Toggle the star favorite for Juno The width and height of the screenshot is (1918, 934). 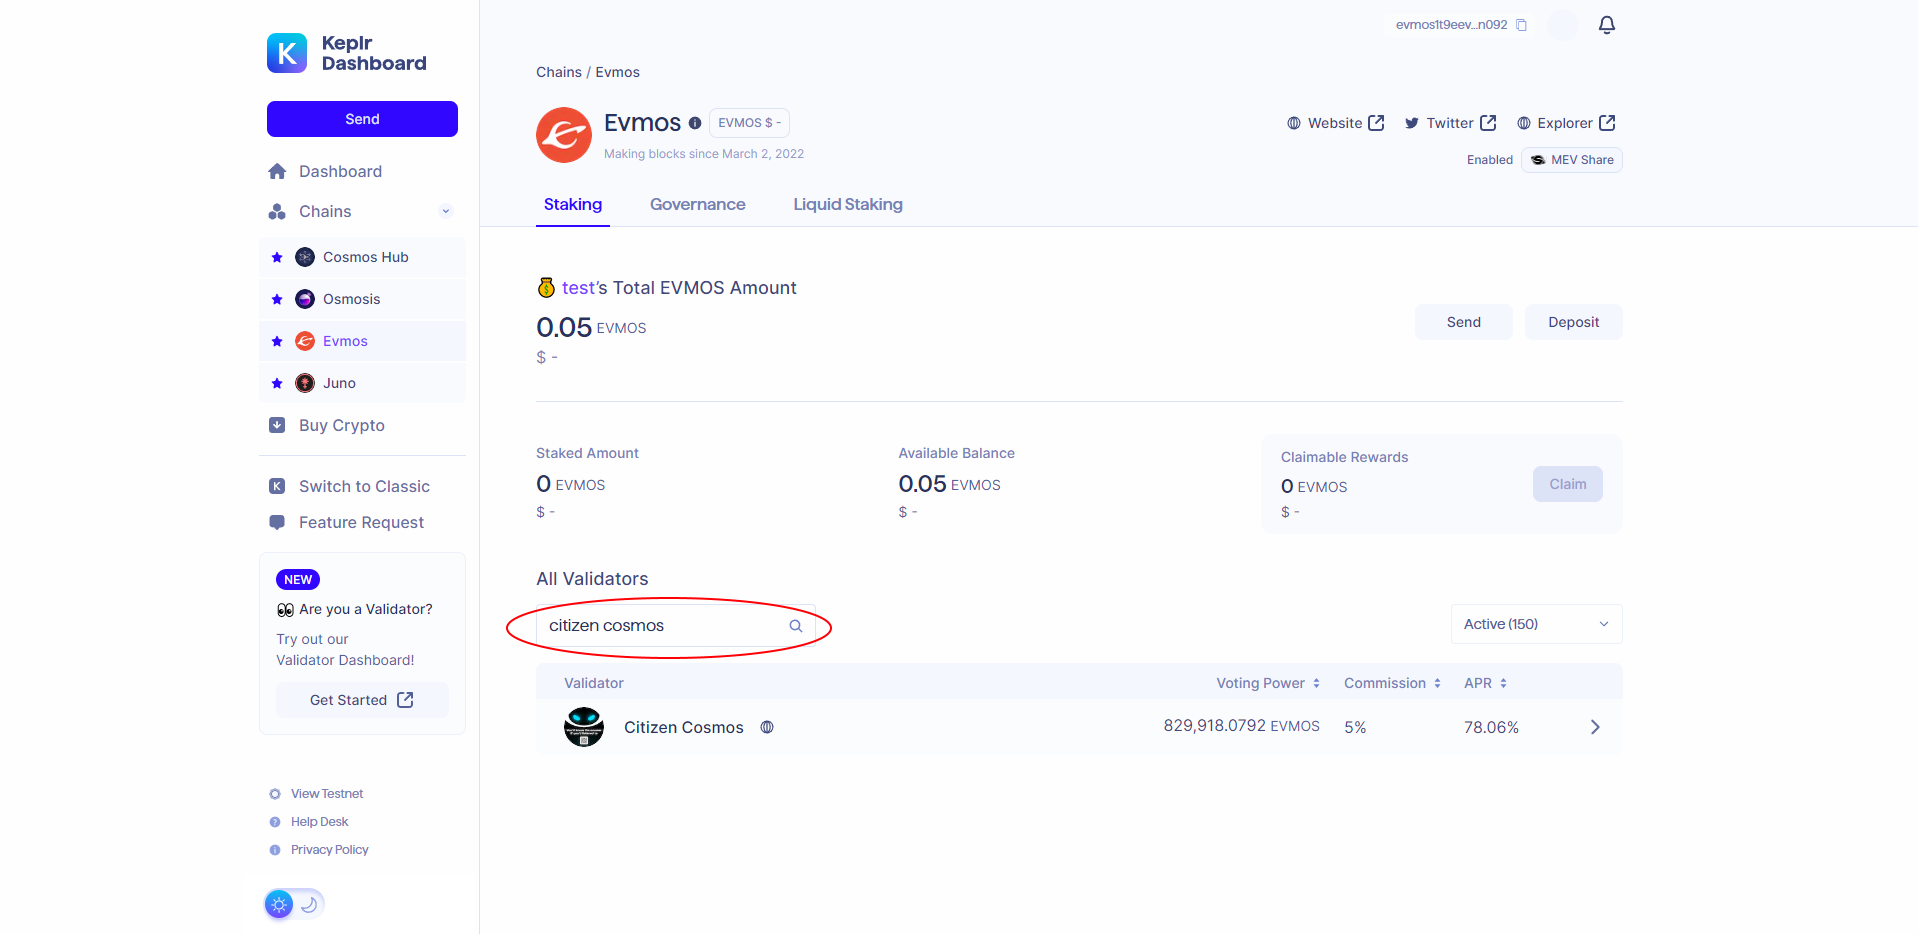point(277,383)
